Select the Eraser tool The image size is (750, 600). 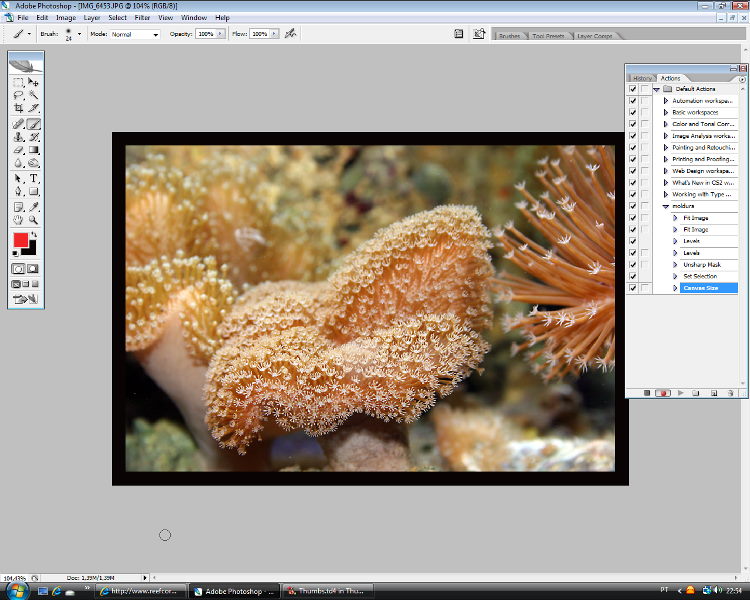[x=19, y=150]
